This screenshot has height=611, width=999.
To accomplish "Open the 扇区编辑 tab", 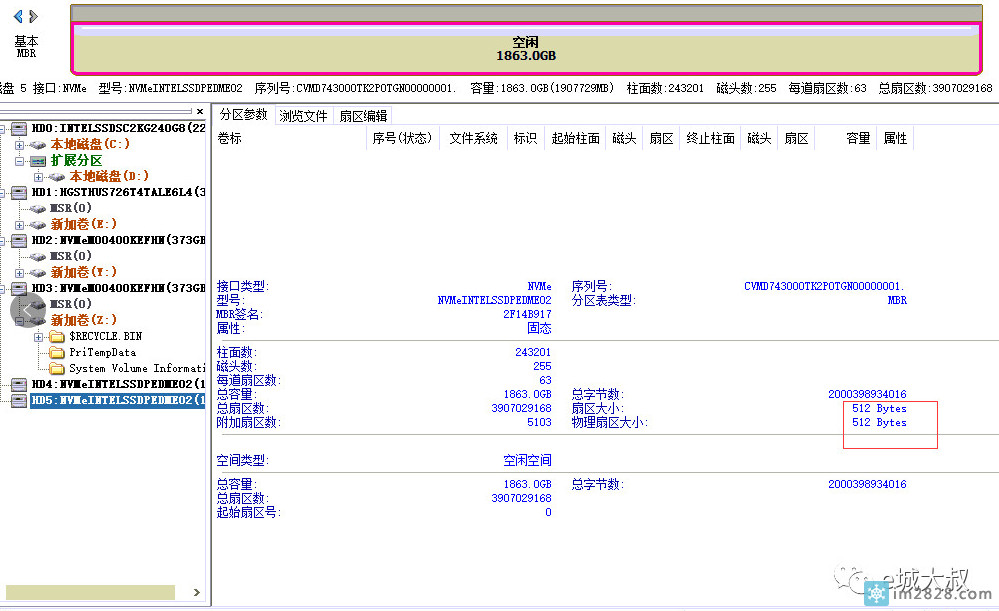I will [x=362, y=116].
